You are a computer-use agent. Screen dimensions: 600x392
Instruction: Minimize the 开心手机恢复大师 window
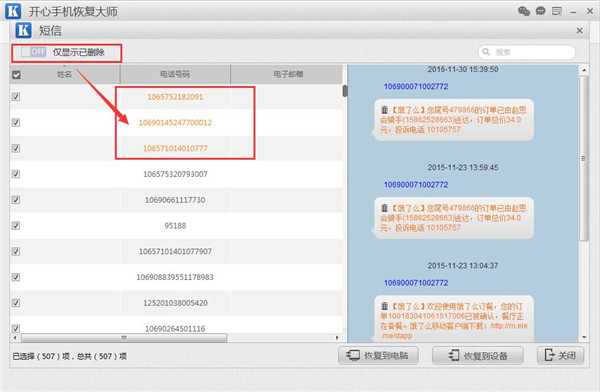[x=573, y=12]
